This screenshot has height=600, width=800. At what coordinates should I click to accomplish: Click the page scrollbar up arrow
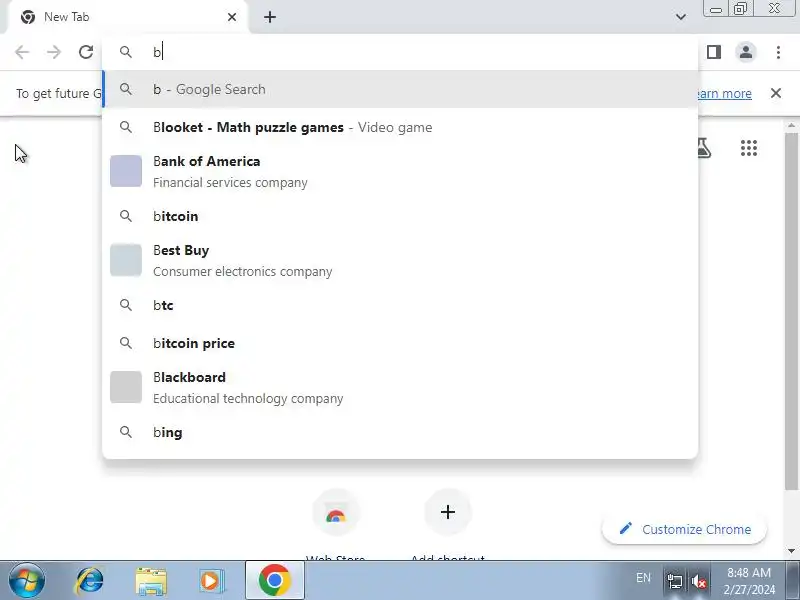[x=791, y=126]
